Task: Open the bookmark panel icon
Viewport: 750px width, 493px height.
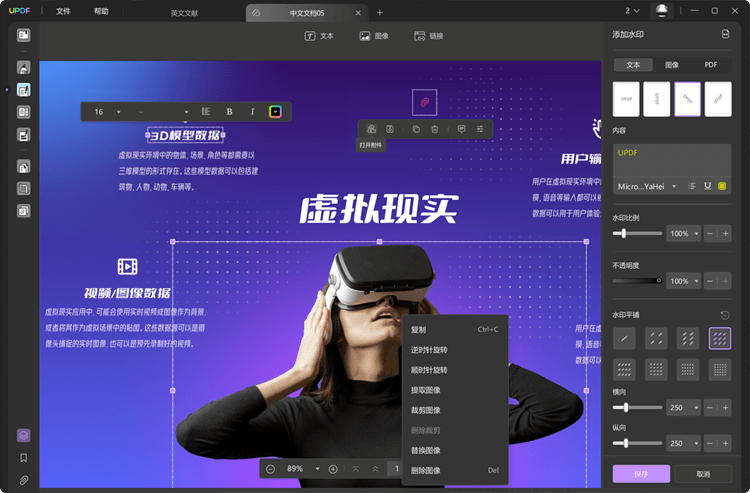Action: point(23,458)
